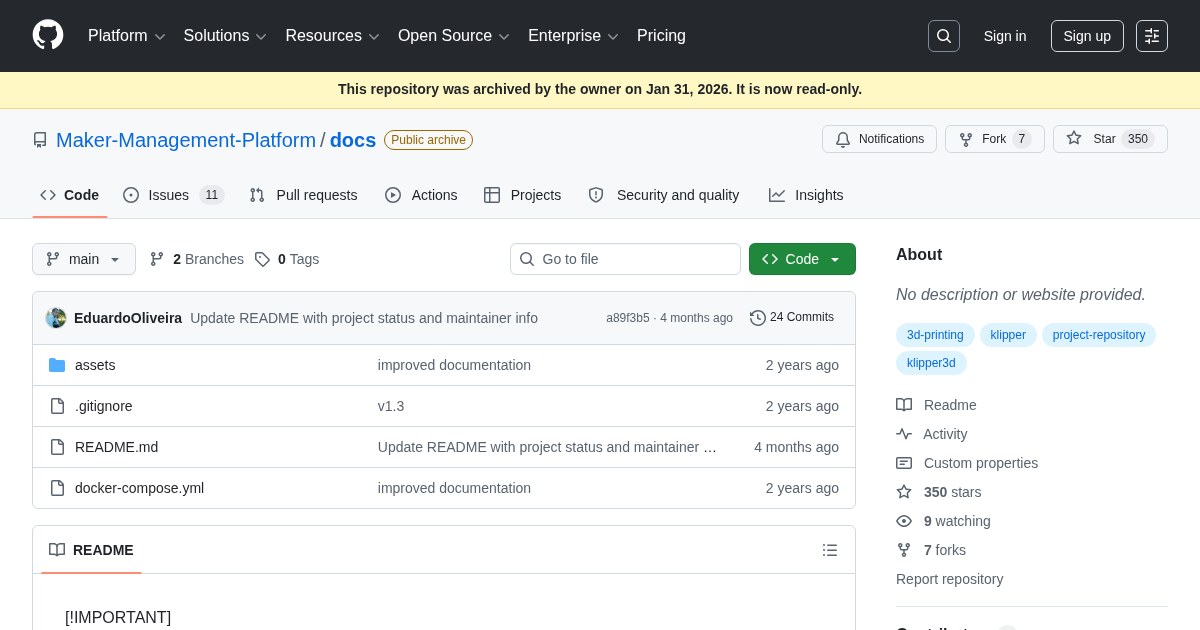The width and height of the screenshot is (1200, 630).
Task: Focus the Go to file search field
Action: 625,259
